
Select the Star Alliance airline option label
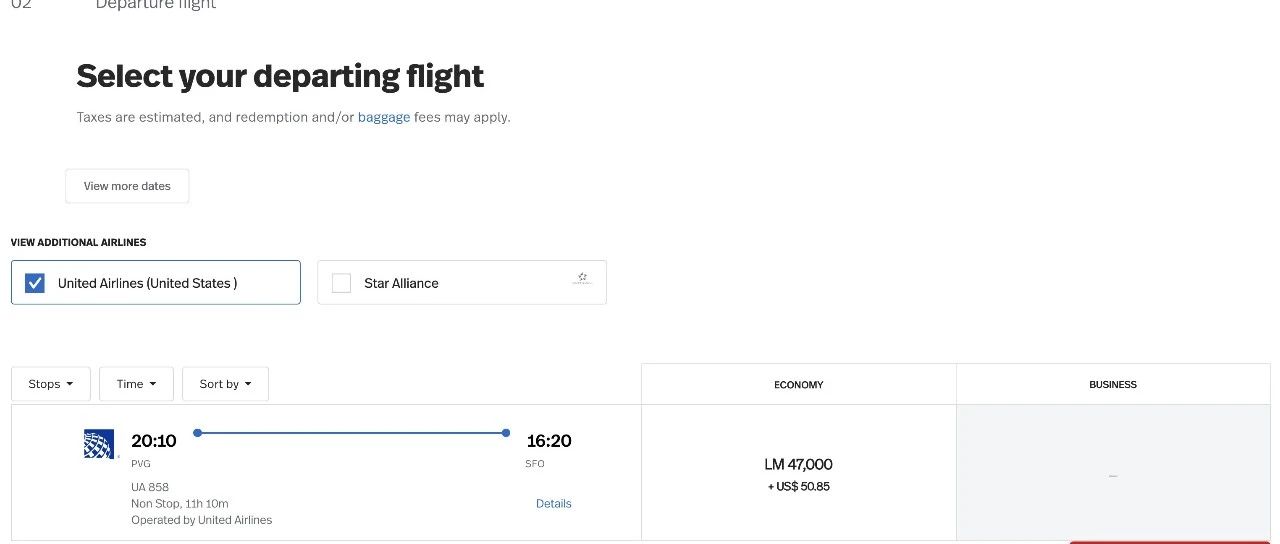point(401,283)
